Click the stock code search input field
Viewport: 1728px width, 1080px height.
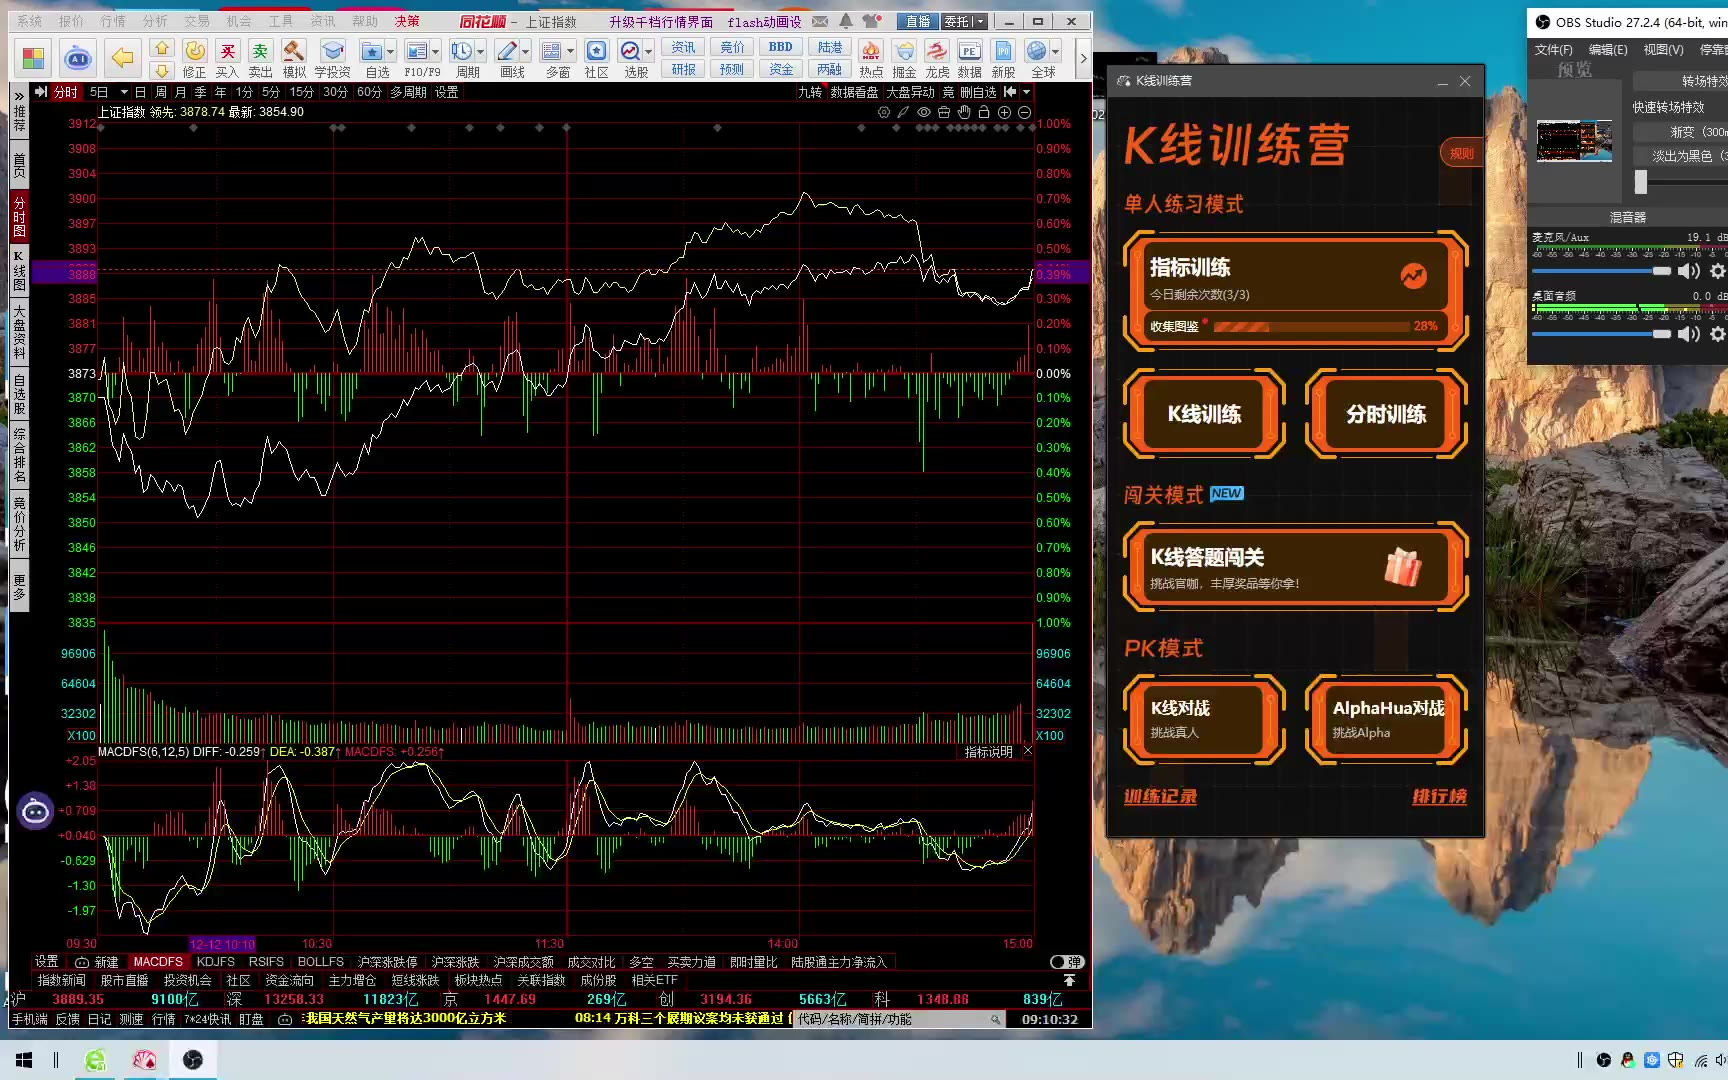point(890,1019)
